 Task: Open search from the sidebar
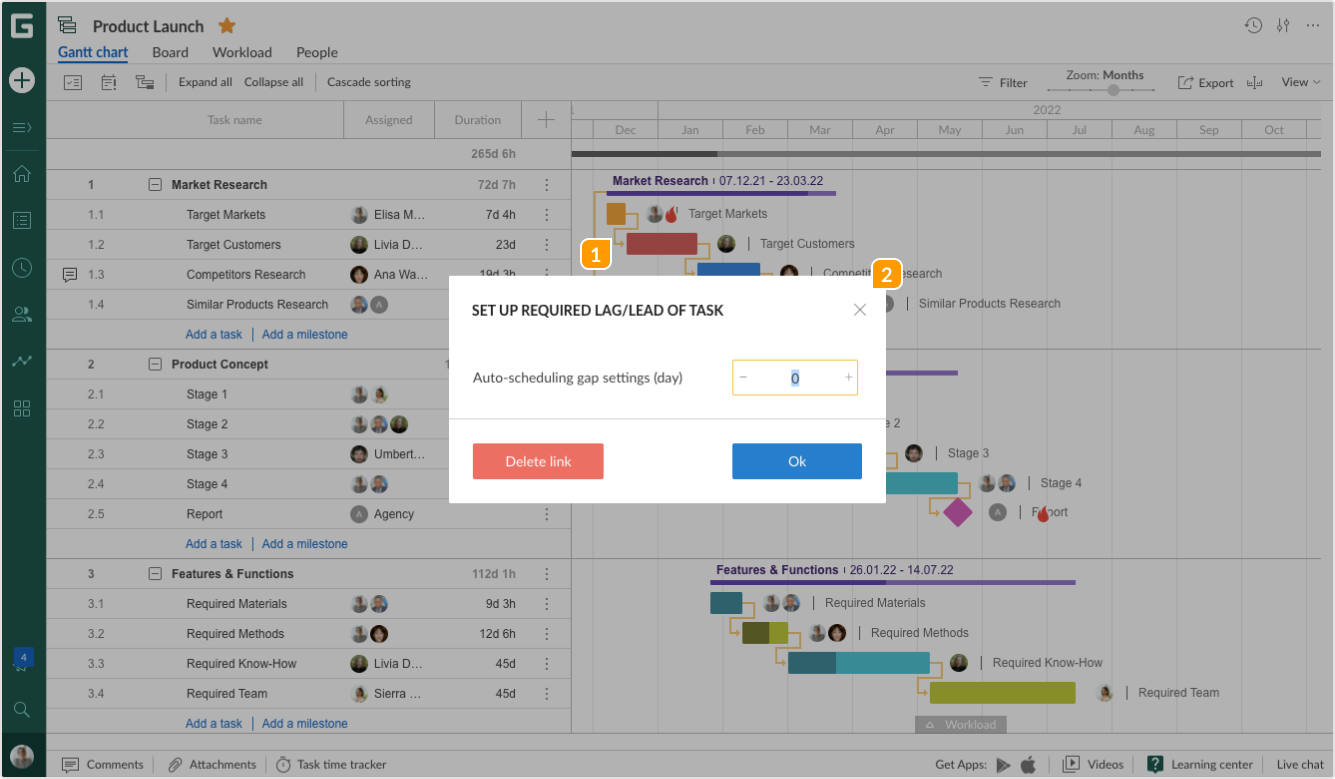[x=22, y=710]
